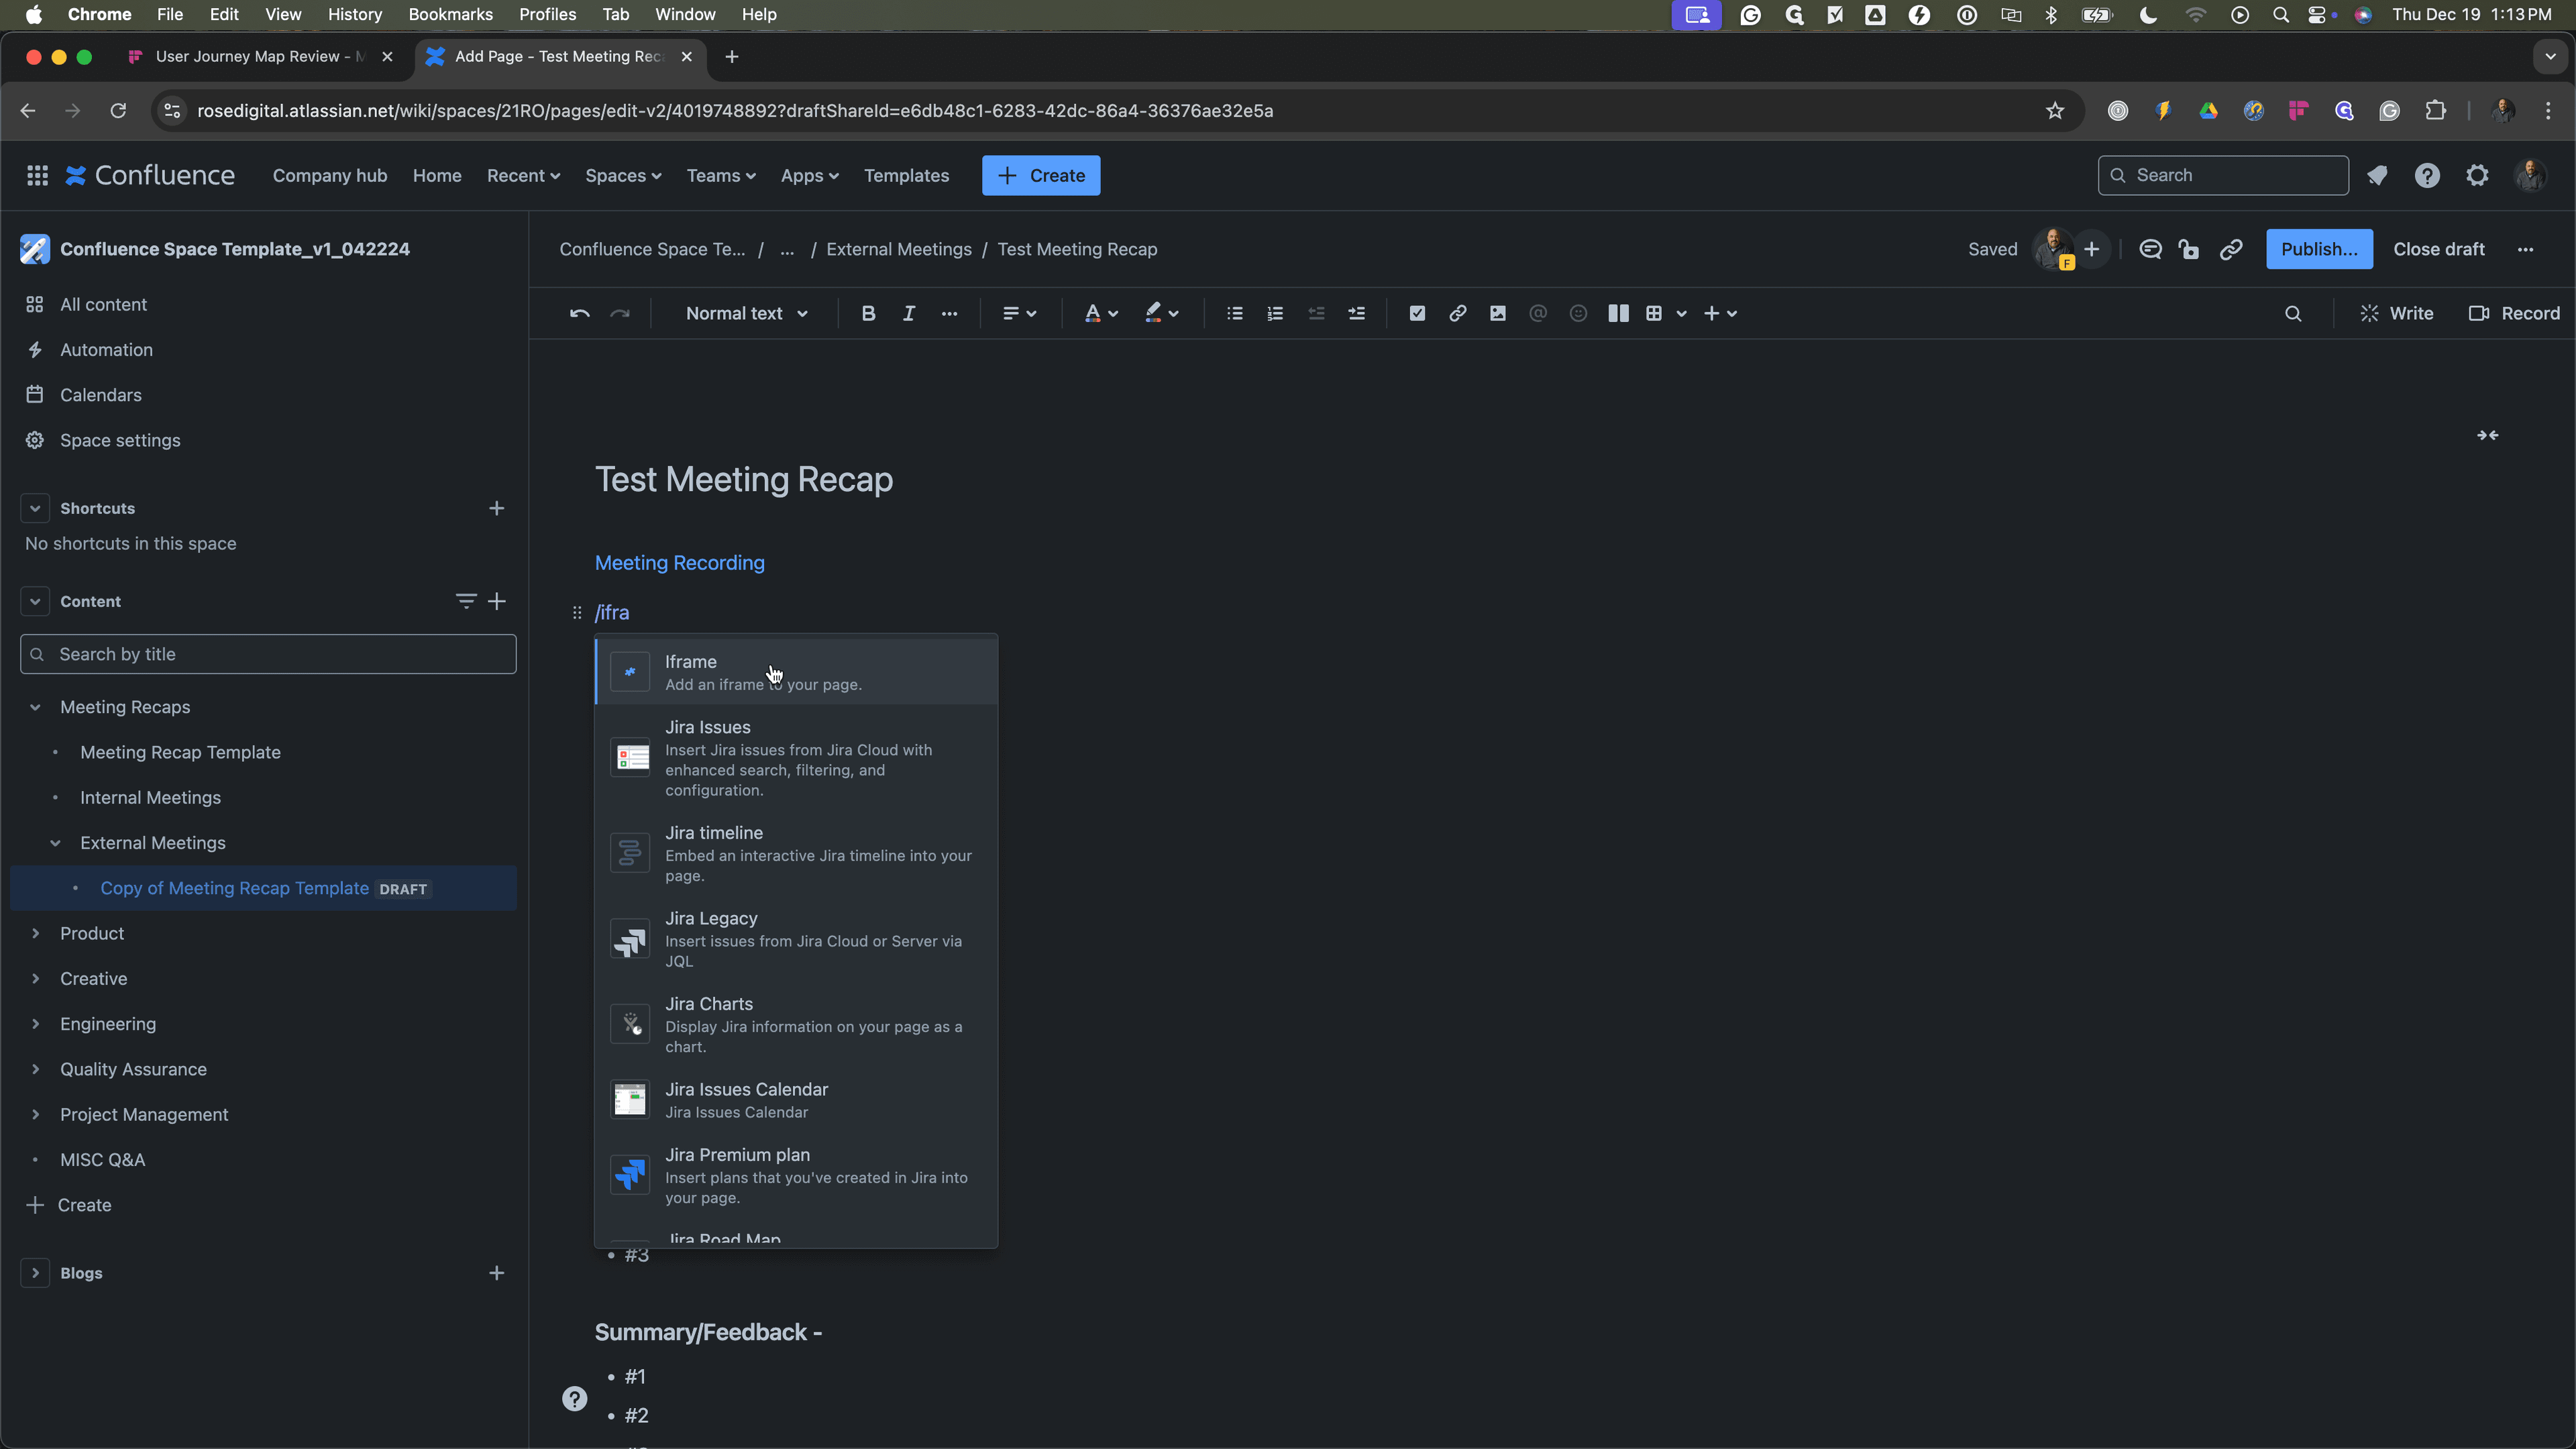Collapse External Meetings tree item
2576x1449 pixels.
(55, 843)
